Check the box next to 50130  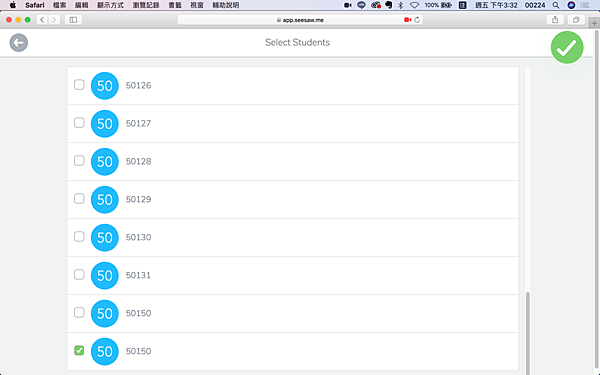79,236
